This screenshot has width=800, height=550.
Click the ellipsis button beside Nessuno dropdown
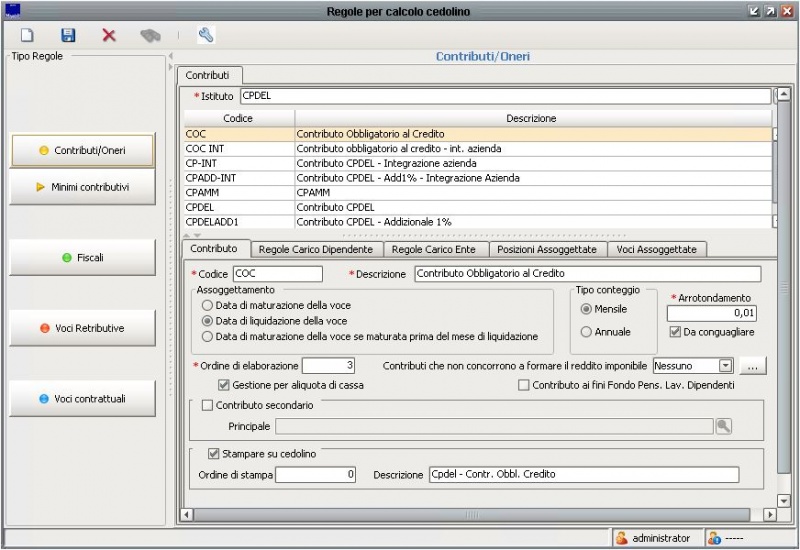pyautogui.click(x=753, y=366)
